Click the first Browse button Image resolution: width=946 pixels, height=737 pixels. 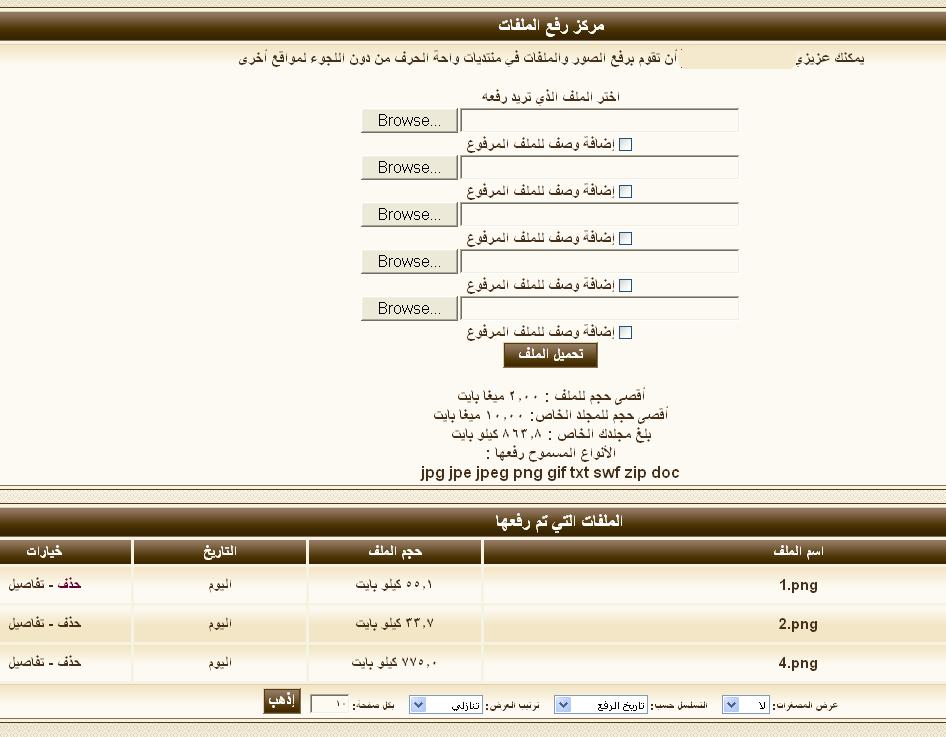point(409,121)
